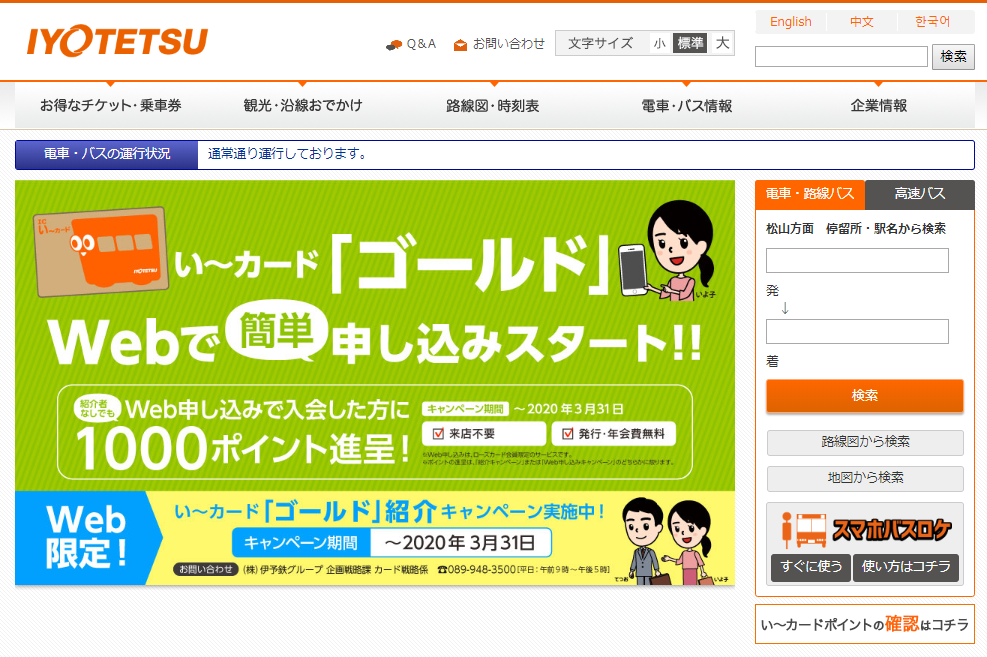Image resolution: width=987 pixels, height=657 pixels.
Task: Click the IYOTETSU logo
Action: coord(117,41)
